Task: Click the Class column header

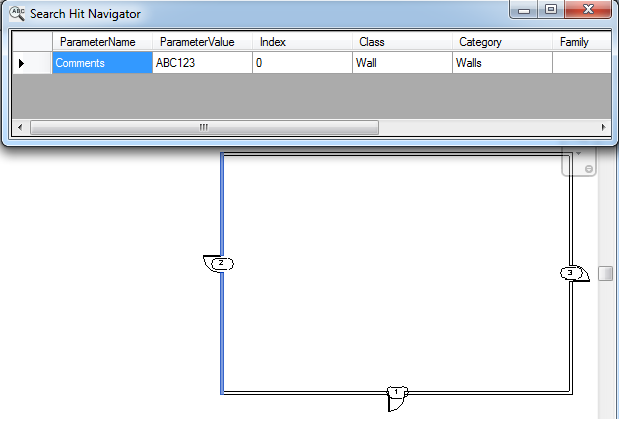Action: [402, 42]
